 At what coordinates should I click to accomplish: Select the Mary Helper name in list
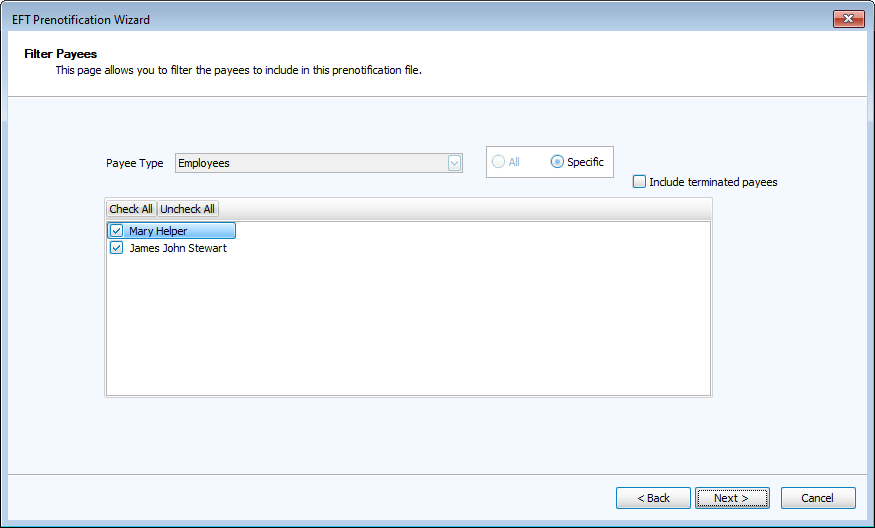pyautogui.click(x=158, y=231)
